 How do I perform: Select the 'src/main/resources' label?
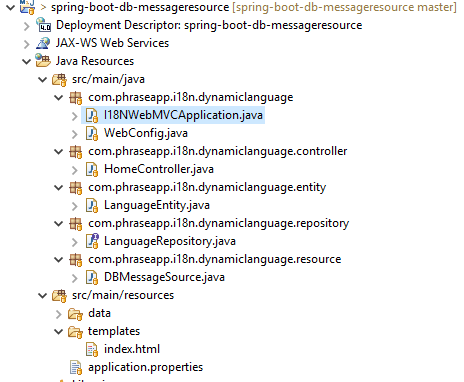coord(123,295)
